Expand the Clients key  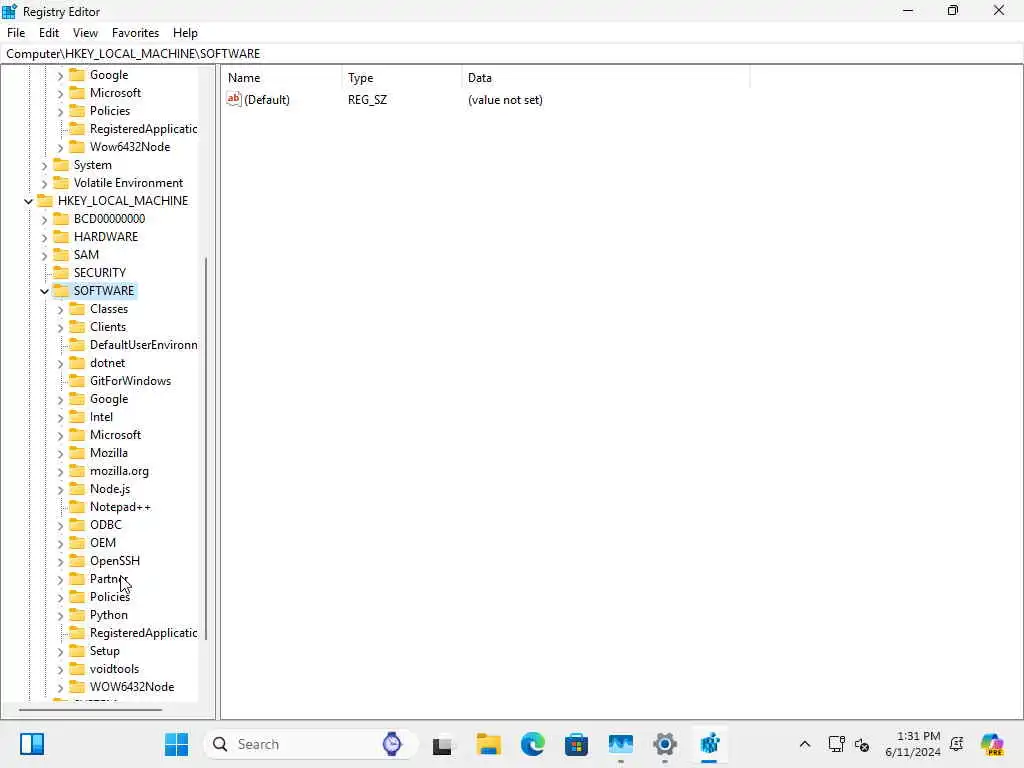61,327
